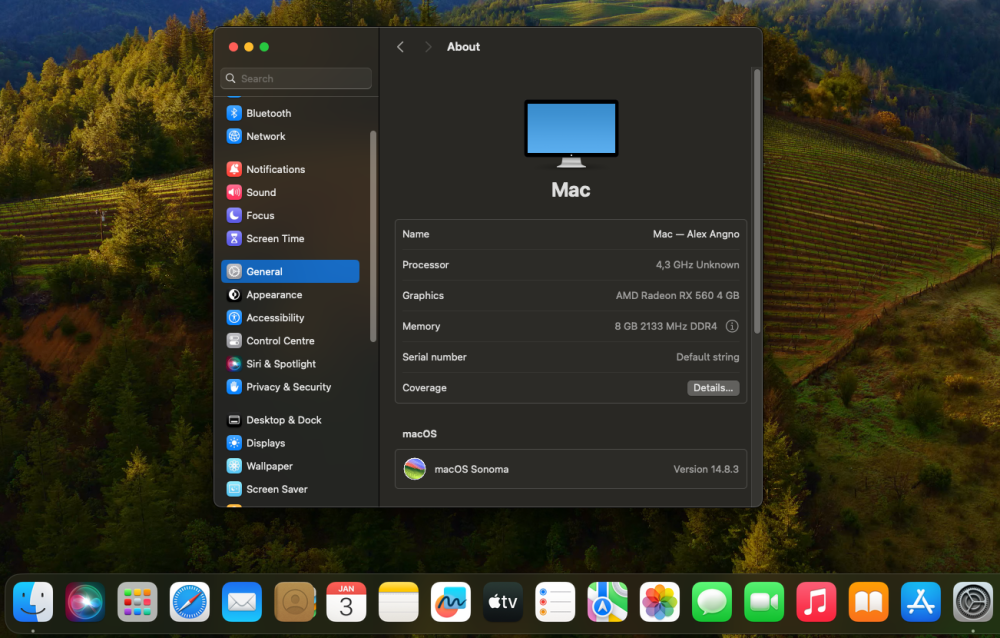Screen dimensions: 1000x638
Task: Open Network settings in sidebar
Action: [x=290, y=136]
